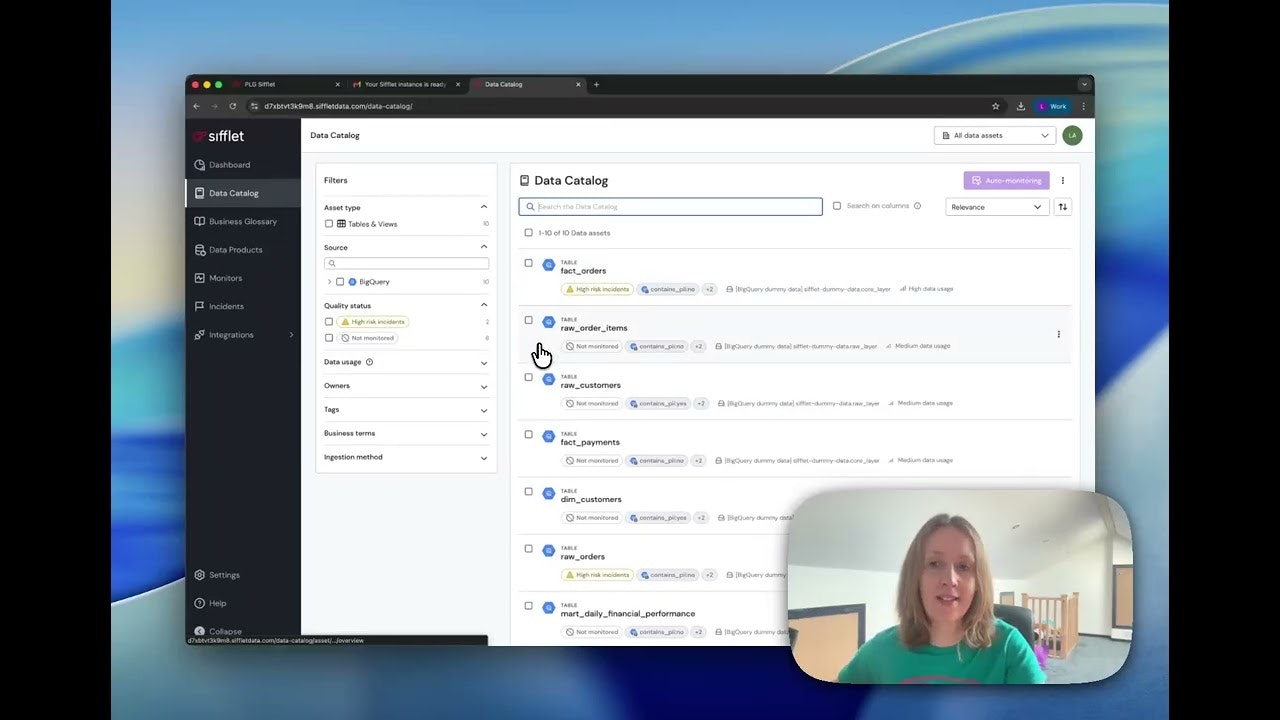Expand the Ingestion method filter section

pos(484,458)
